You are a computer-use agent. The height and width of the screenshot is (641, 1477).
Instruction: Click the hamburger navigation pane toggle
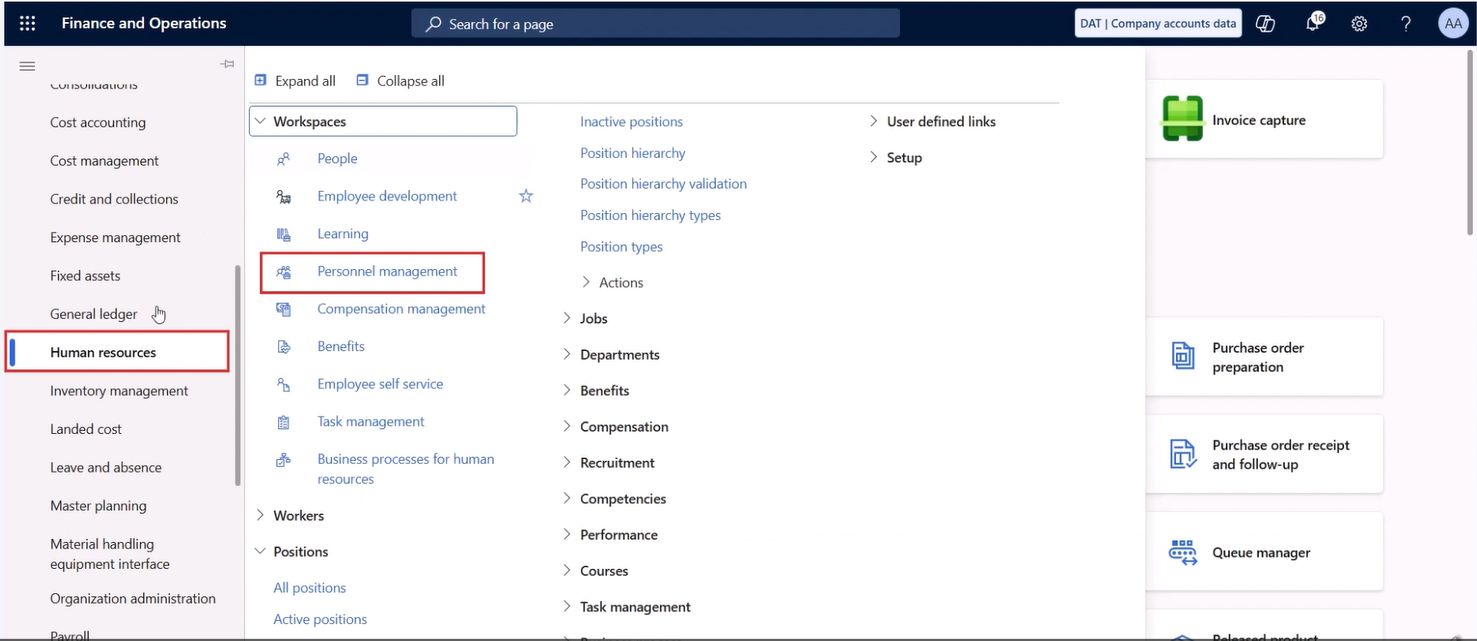(27, 66)
